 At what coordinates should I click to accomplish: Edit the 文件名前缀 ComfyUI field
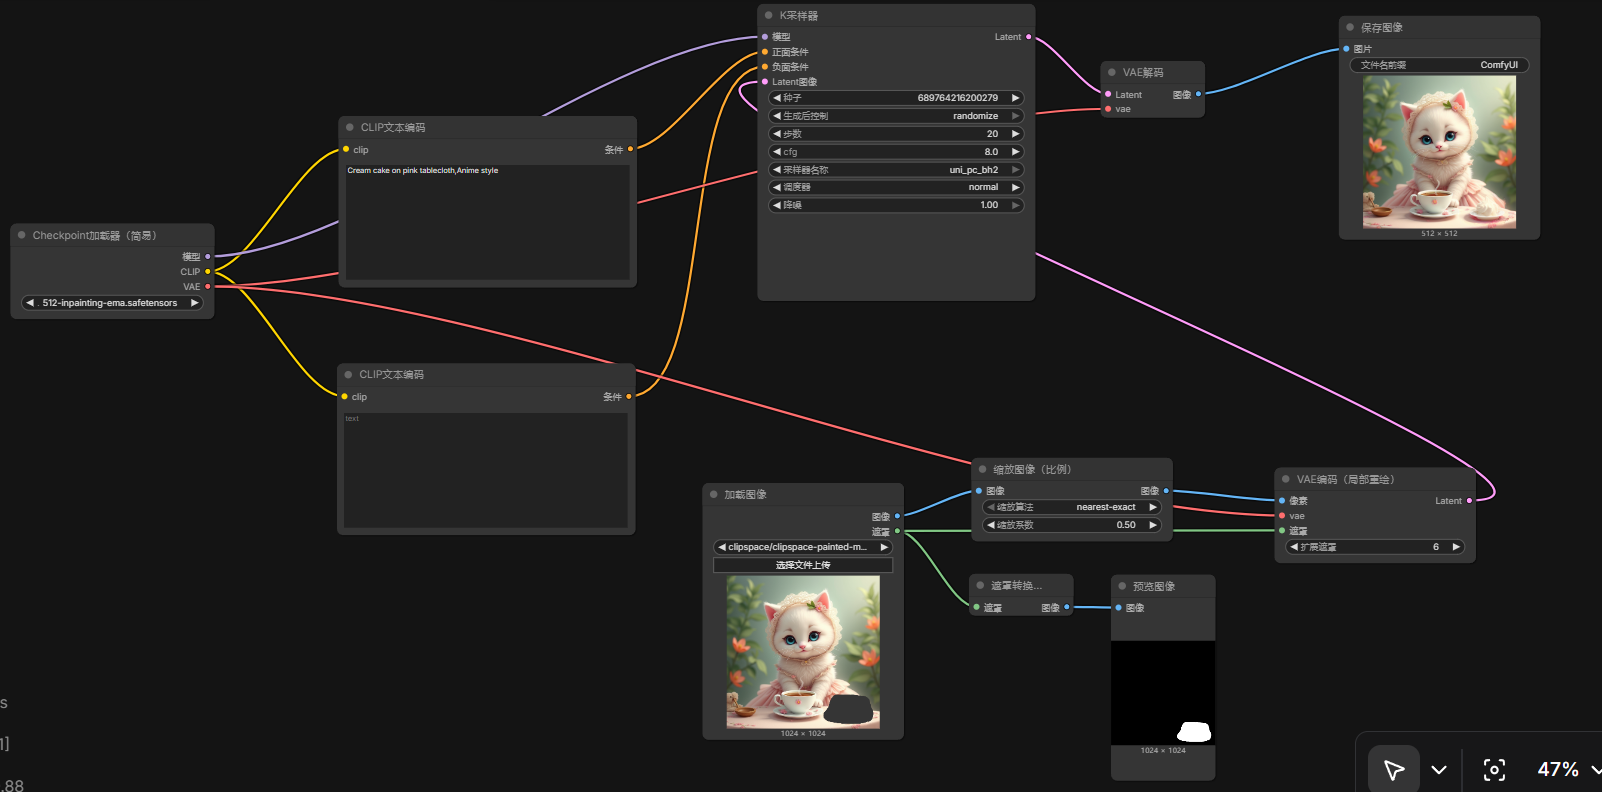pyautogui.click(x=1439, y=65)
